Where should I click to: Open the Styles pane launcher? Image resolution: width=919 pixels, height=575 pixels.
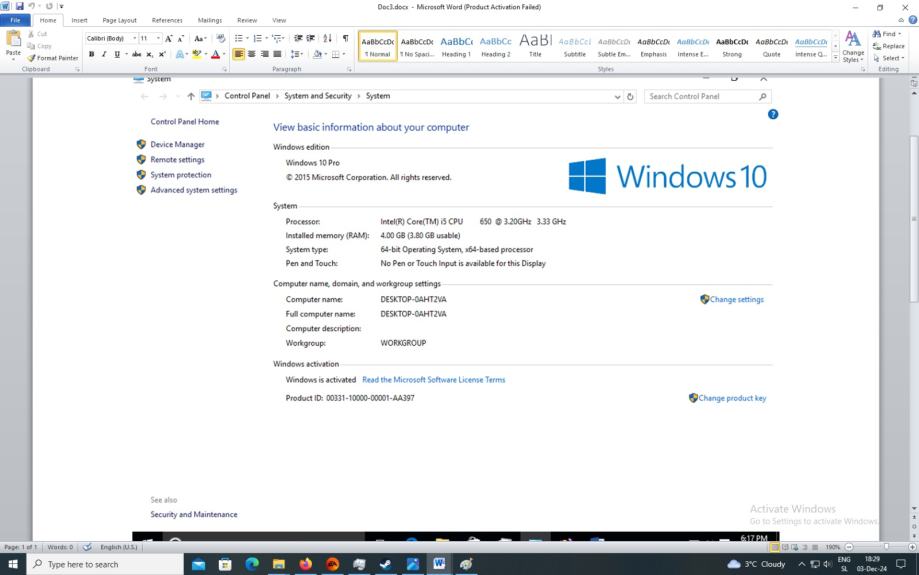[863, 69]
